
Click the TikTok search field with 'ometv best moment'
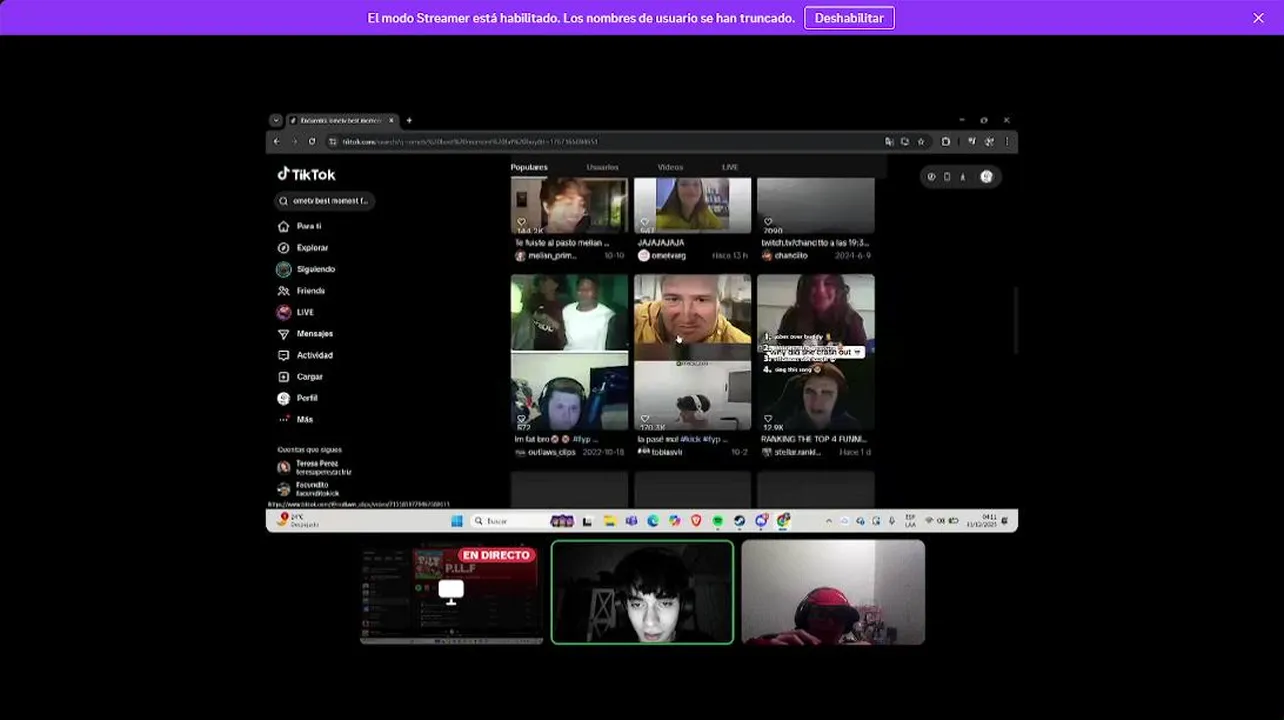click(x=326, y=201)
